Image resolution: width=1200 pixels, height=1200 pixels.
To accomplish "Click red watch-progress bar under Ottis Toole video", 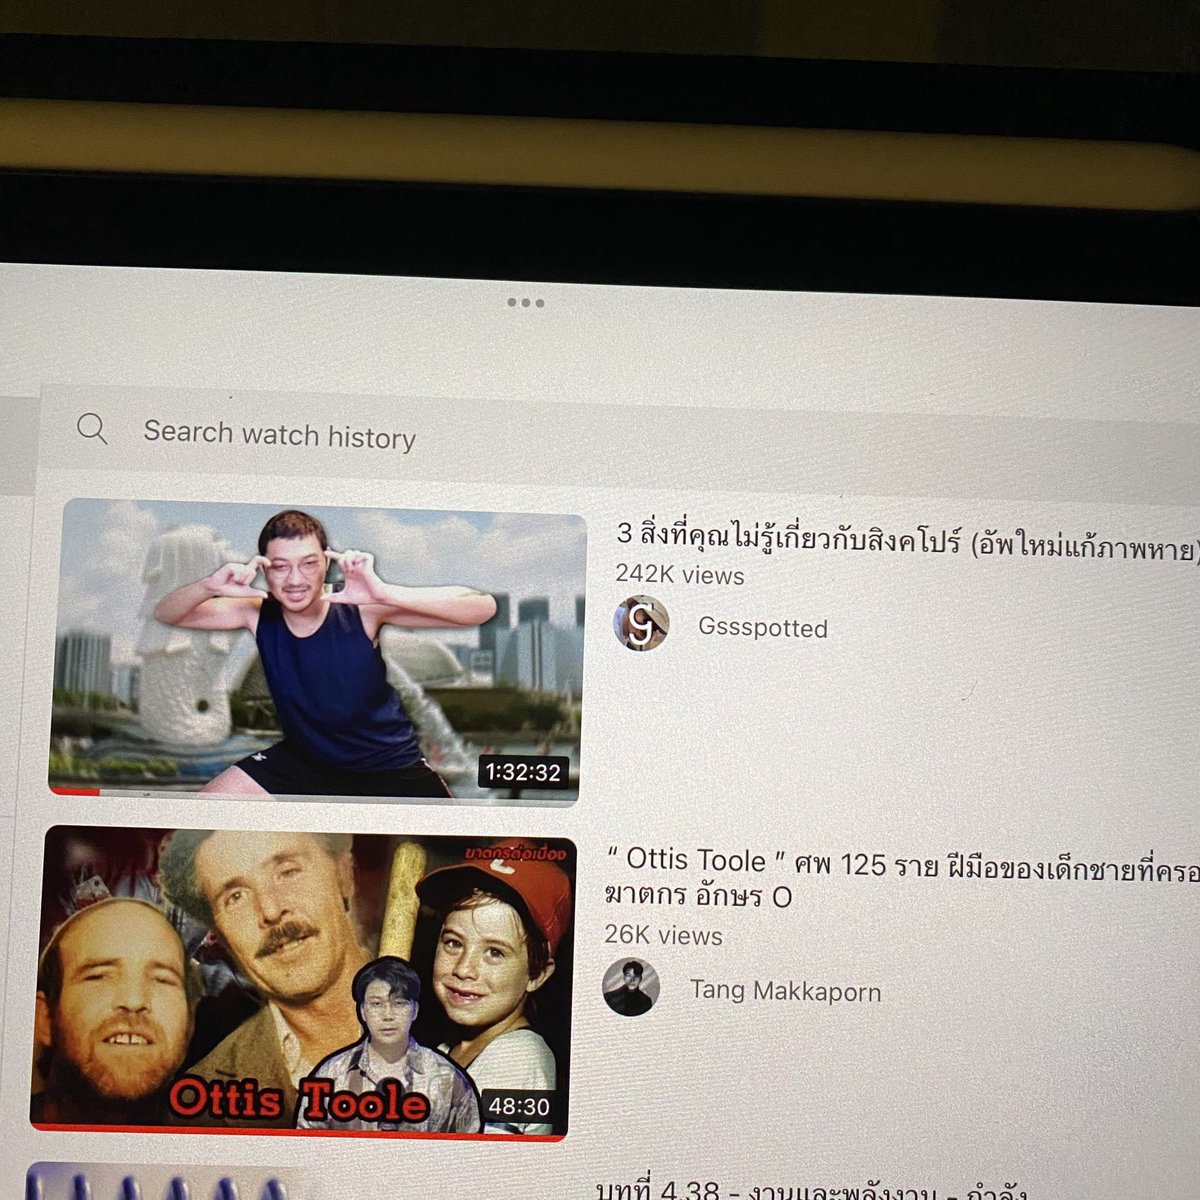I will coord(297,1130).
